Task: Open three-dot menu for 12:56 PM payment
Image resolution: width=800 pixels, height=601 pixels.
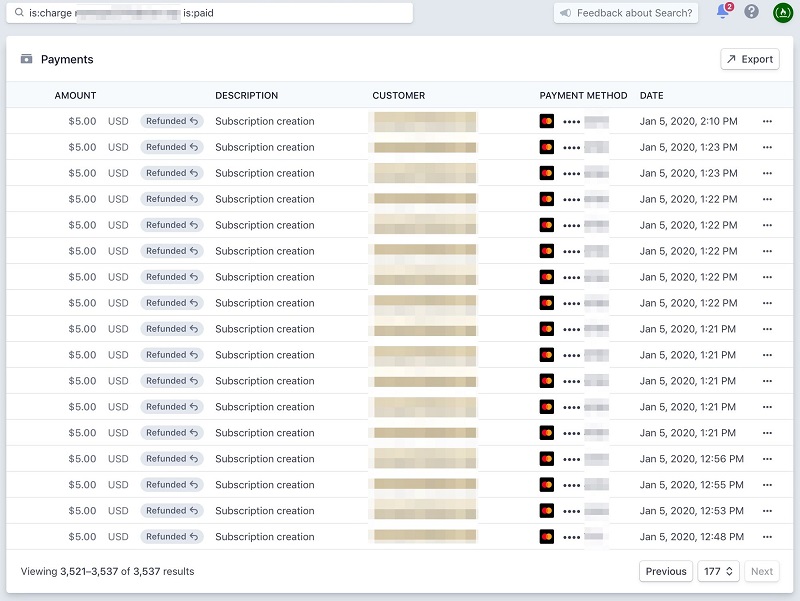Action: [767, 459]
